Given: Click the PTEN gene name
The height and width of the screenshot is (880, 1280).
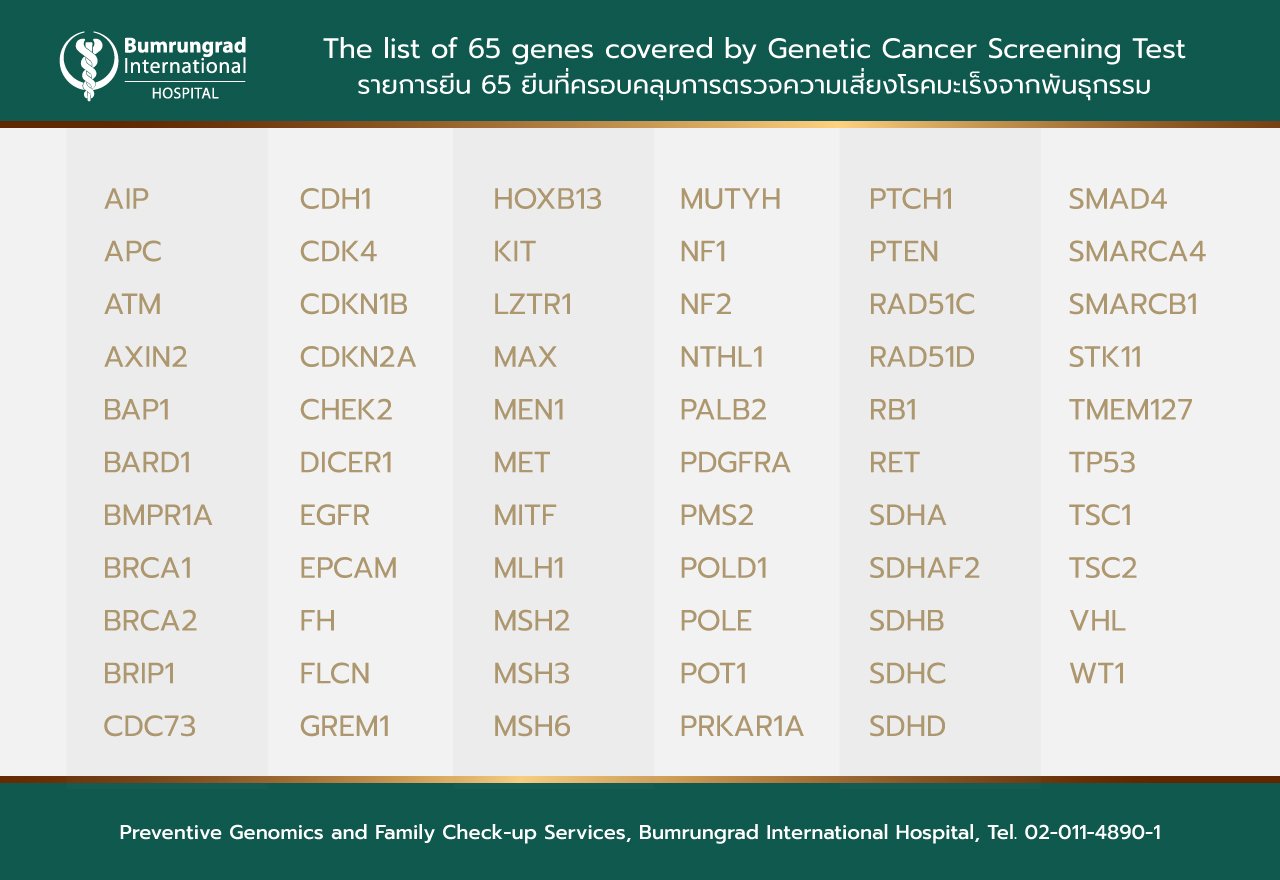Looking at the screenshot, I should (x=904, y=252).
